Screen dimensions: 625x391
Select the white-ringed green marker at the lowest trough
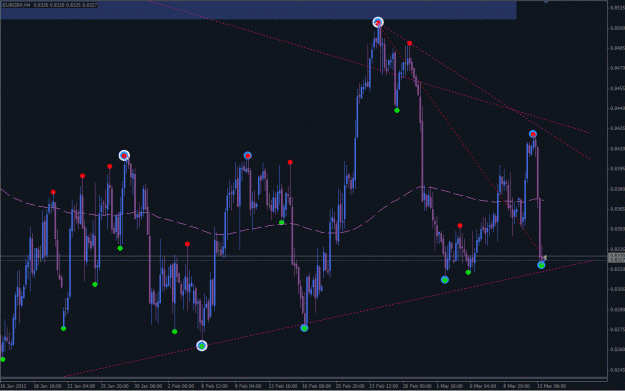pos(202,346)
